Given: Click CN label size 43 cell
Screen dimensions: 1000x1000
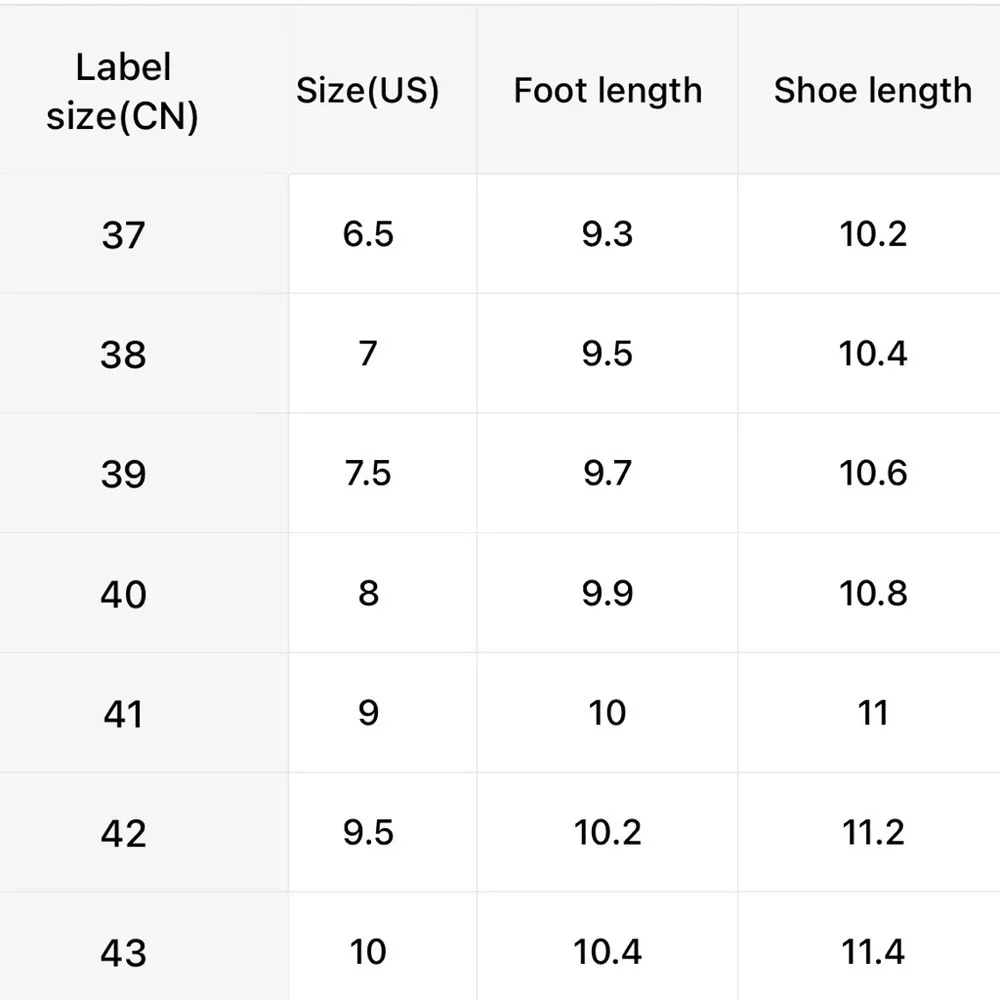Looking at the screenshot, I should [x=123, y=951].
